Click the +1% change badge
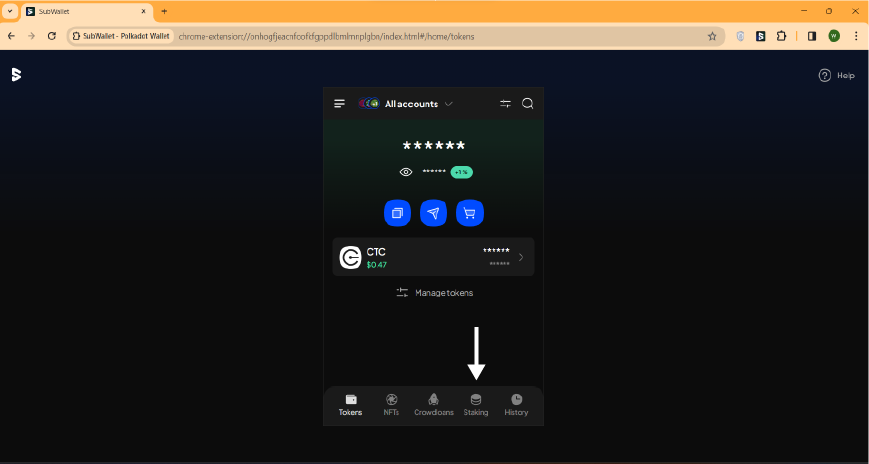Screen dimensions: 869x464 [x=462, y=172]
